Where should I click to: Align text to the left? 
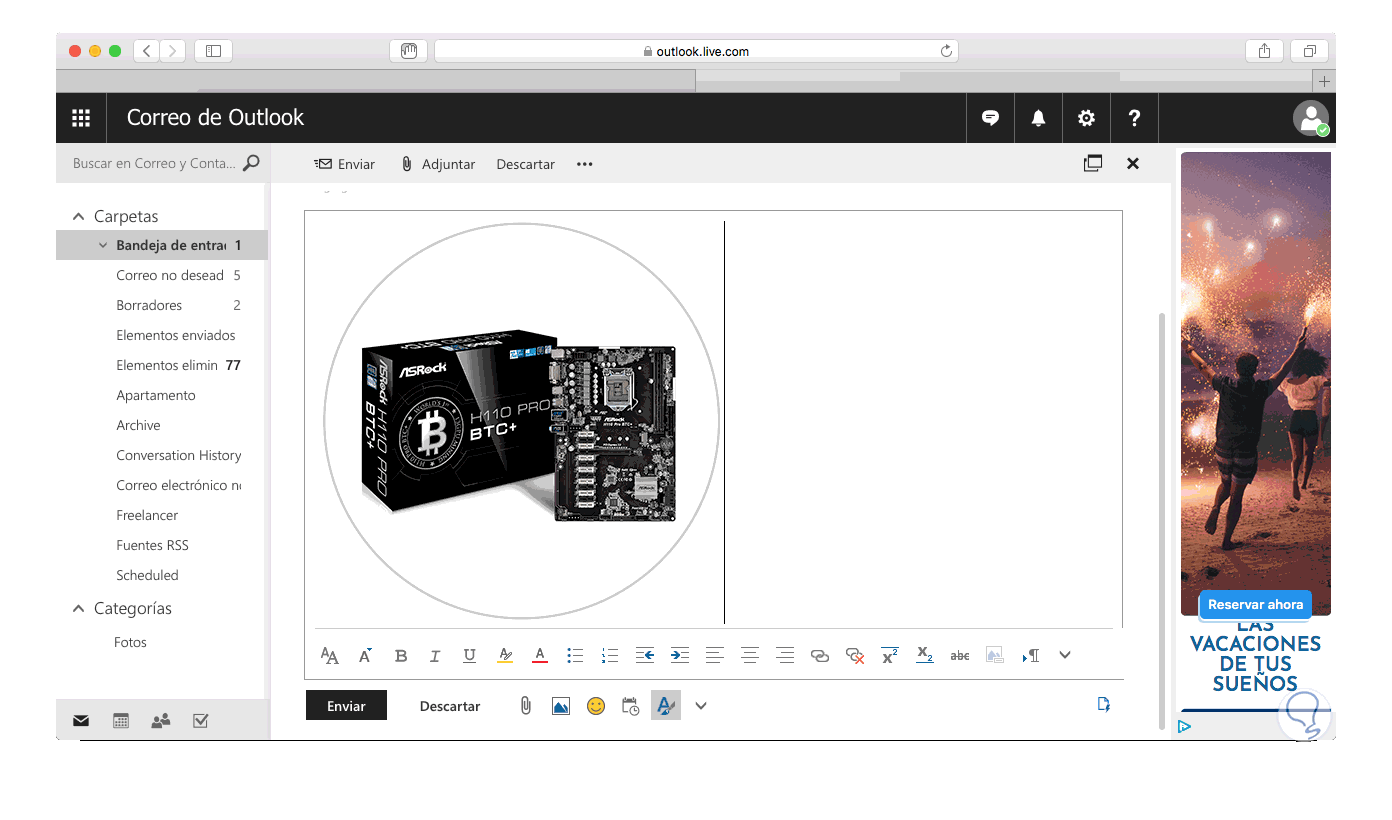714,656
